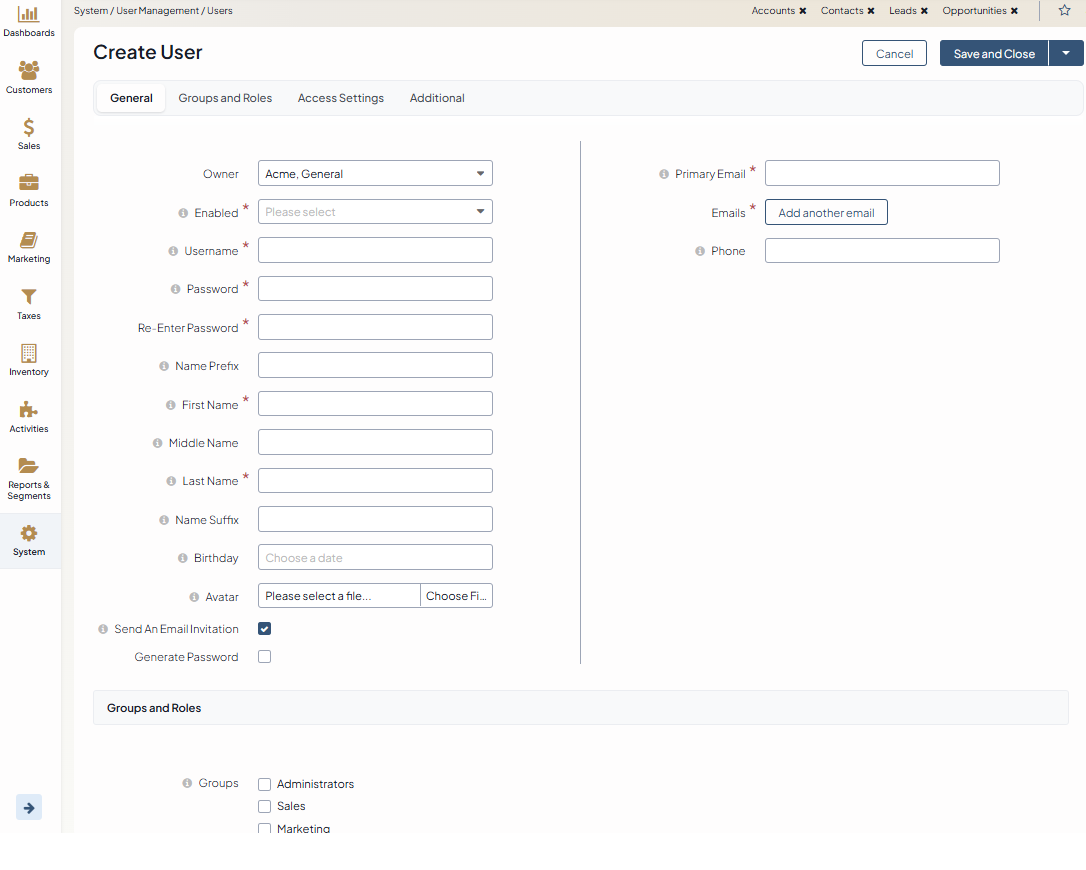The height and width of the screenshot is (870, 1086).
Task: Click the Sales dollar icon
Action: 29,127
